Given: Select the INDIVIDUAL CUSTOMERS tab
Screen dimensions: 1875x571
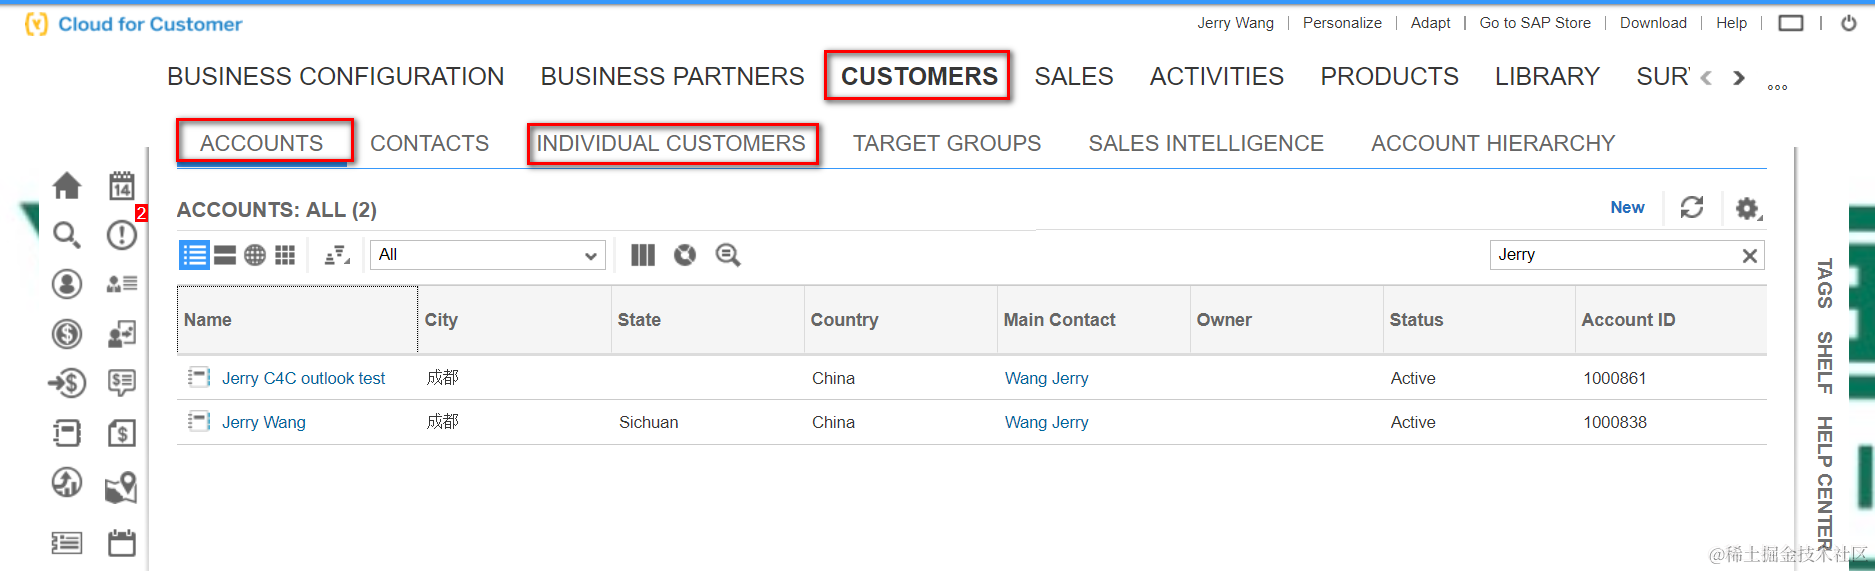Looking at the screenshot, I should tap(671, 143).
